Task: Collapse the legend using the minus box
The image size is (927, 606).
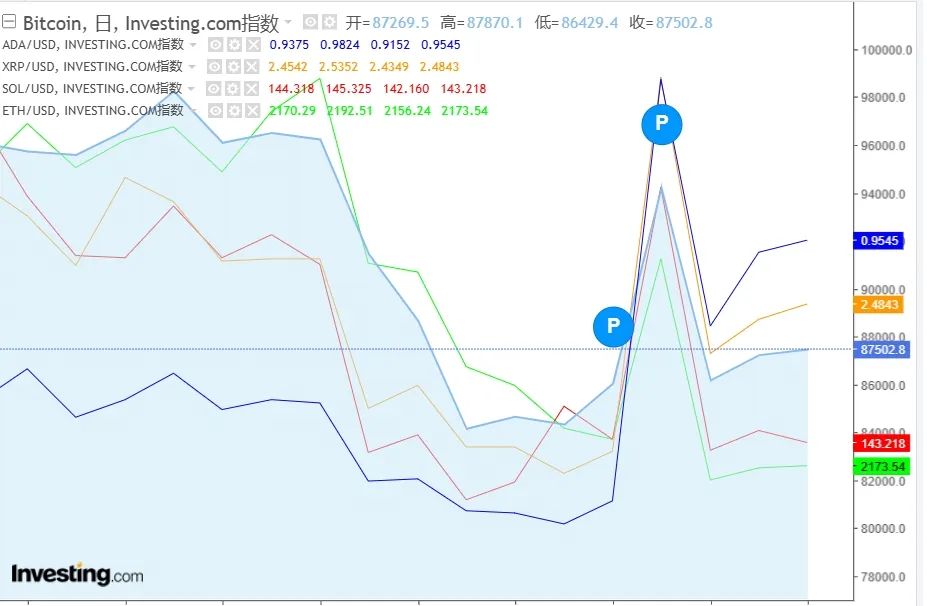Action: tap(9, 22)
